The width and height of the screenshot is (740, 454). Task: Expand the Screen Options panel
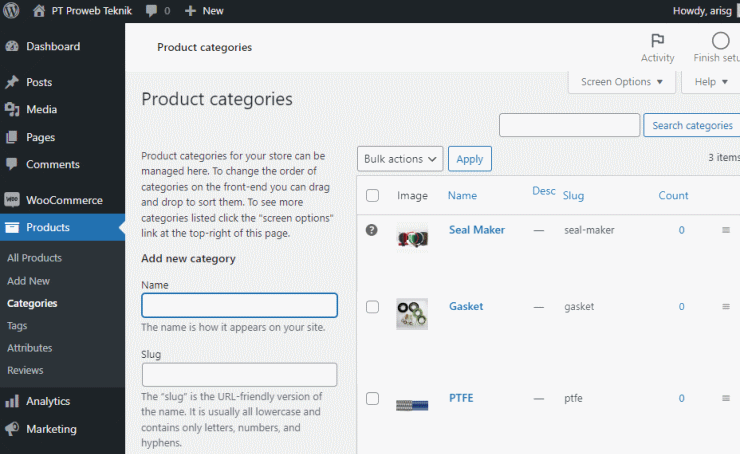pyautogui.click(x=622, y=82)
